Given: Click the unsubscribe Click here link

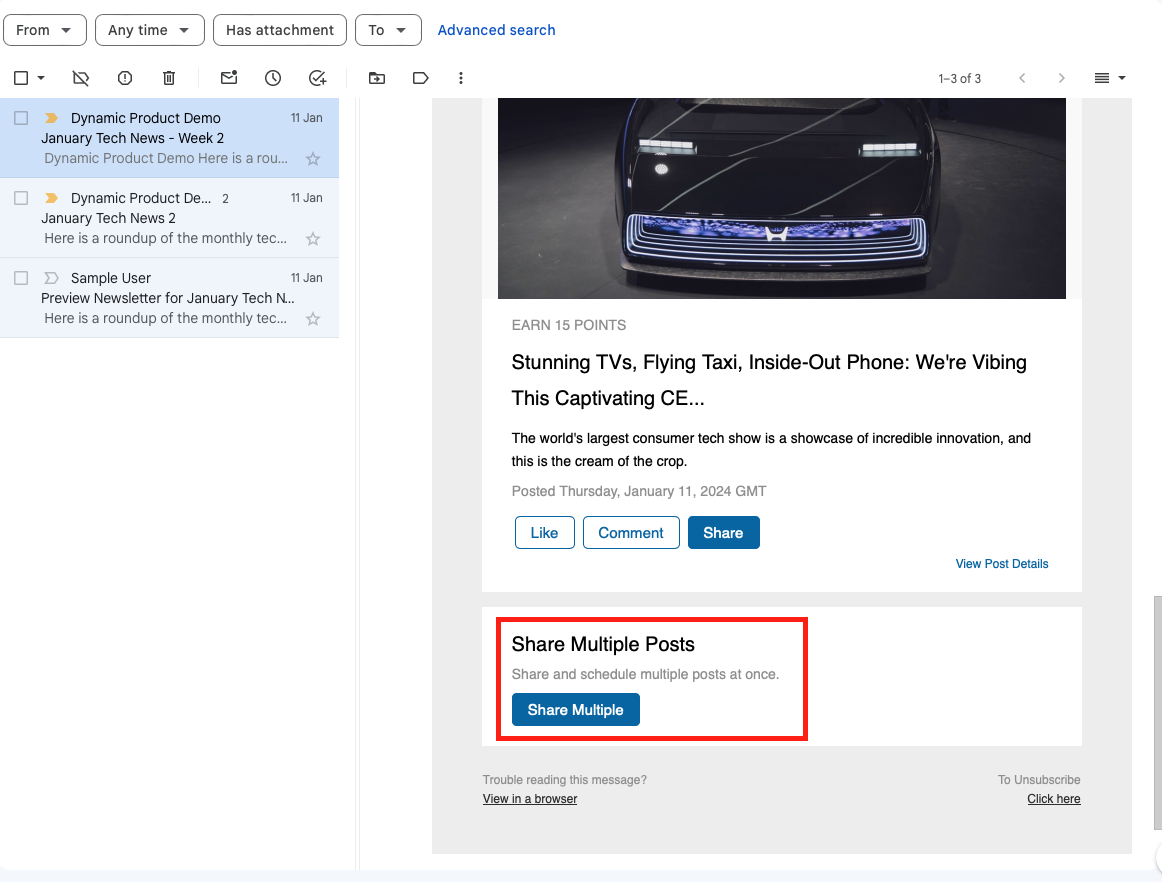Looking at the screenshot, I should (x=1054, y=799).
